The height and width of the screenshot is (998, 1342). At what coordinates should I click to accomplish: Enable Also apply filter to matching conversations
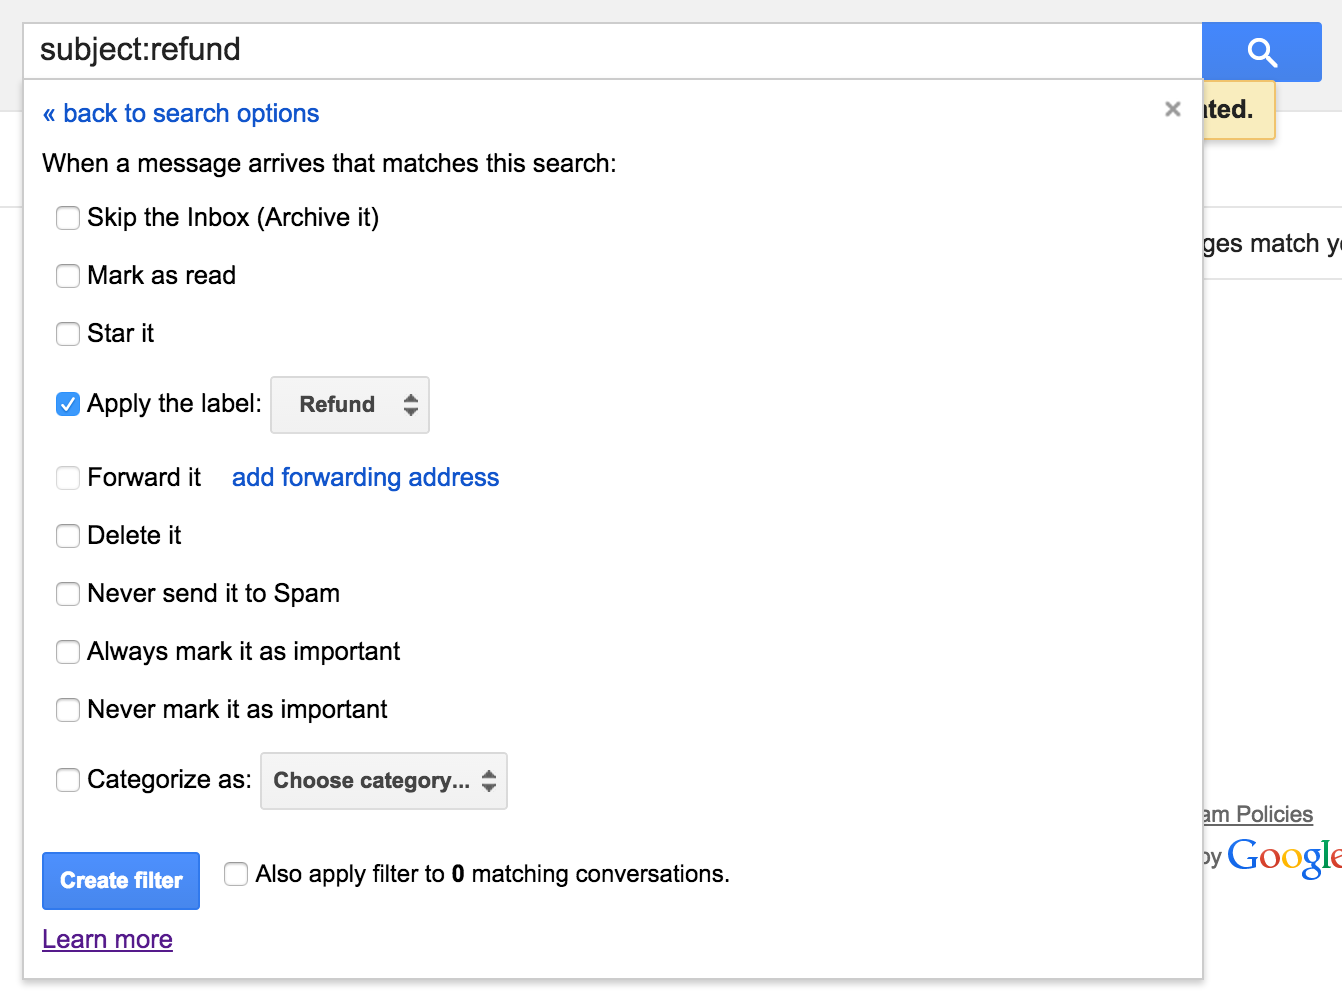click(x=236, y=874)
